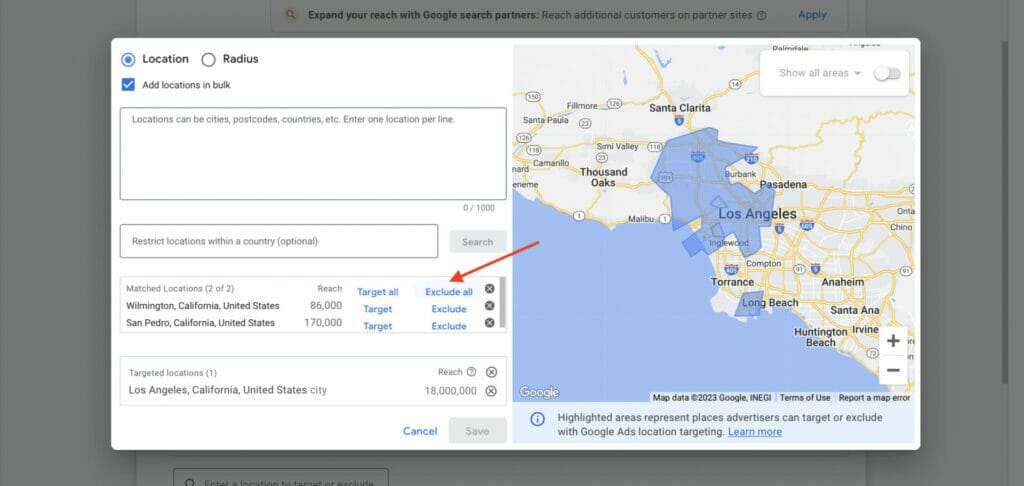Open the Learn more link
This screenshot has height=486, width=1024.
click(755, 432)
